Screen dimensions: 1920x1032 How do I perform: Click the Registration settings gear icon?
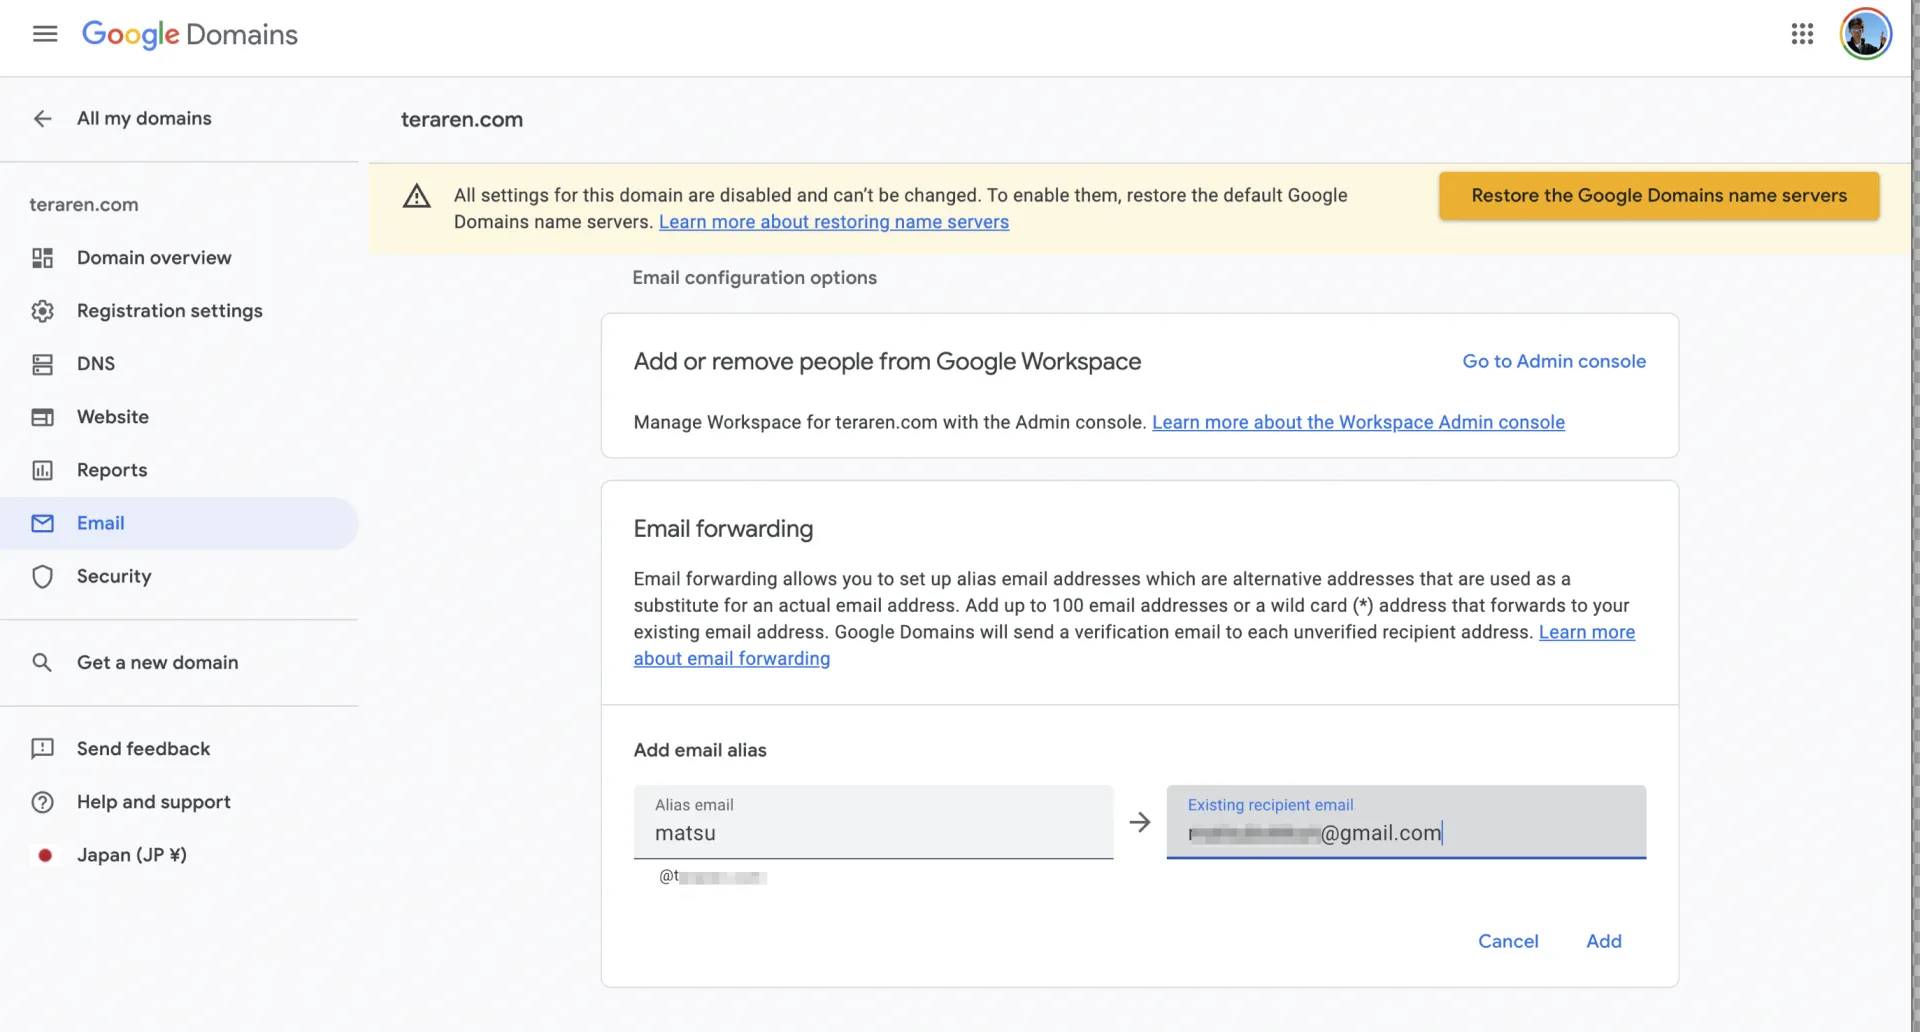tap(42, 311)
